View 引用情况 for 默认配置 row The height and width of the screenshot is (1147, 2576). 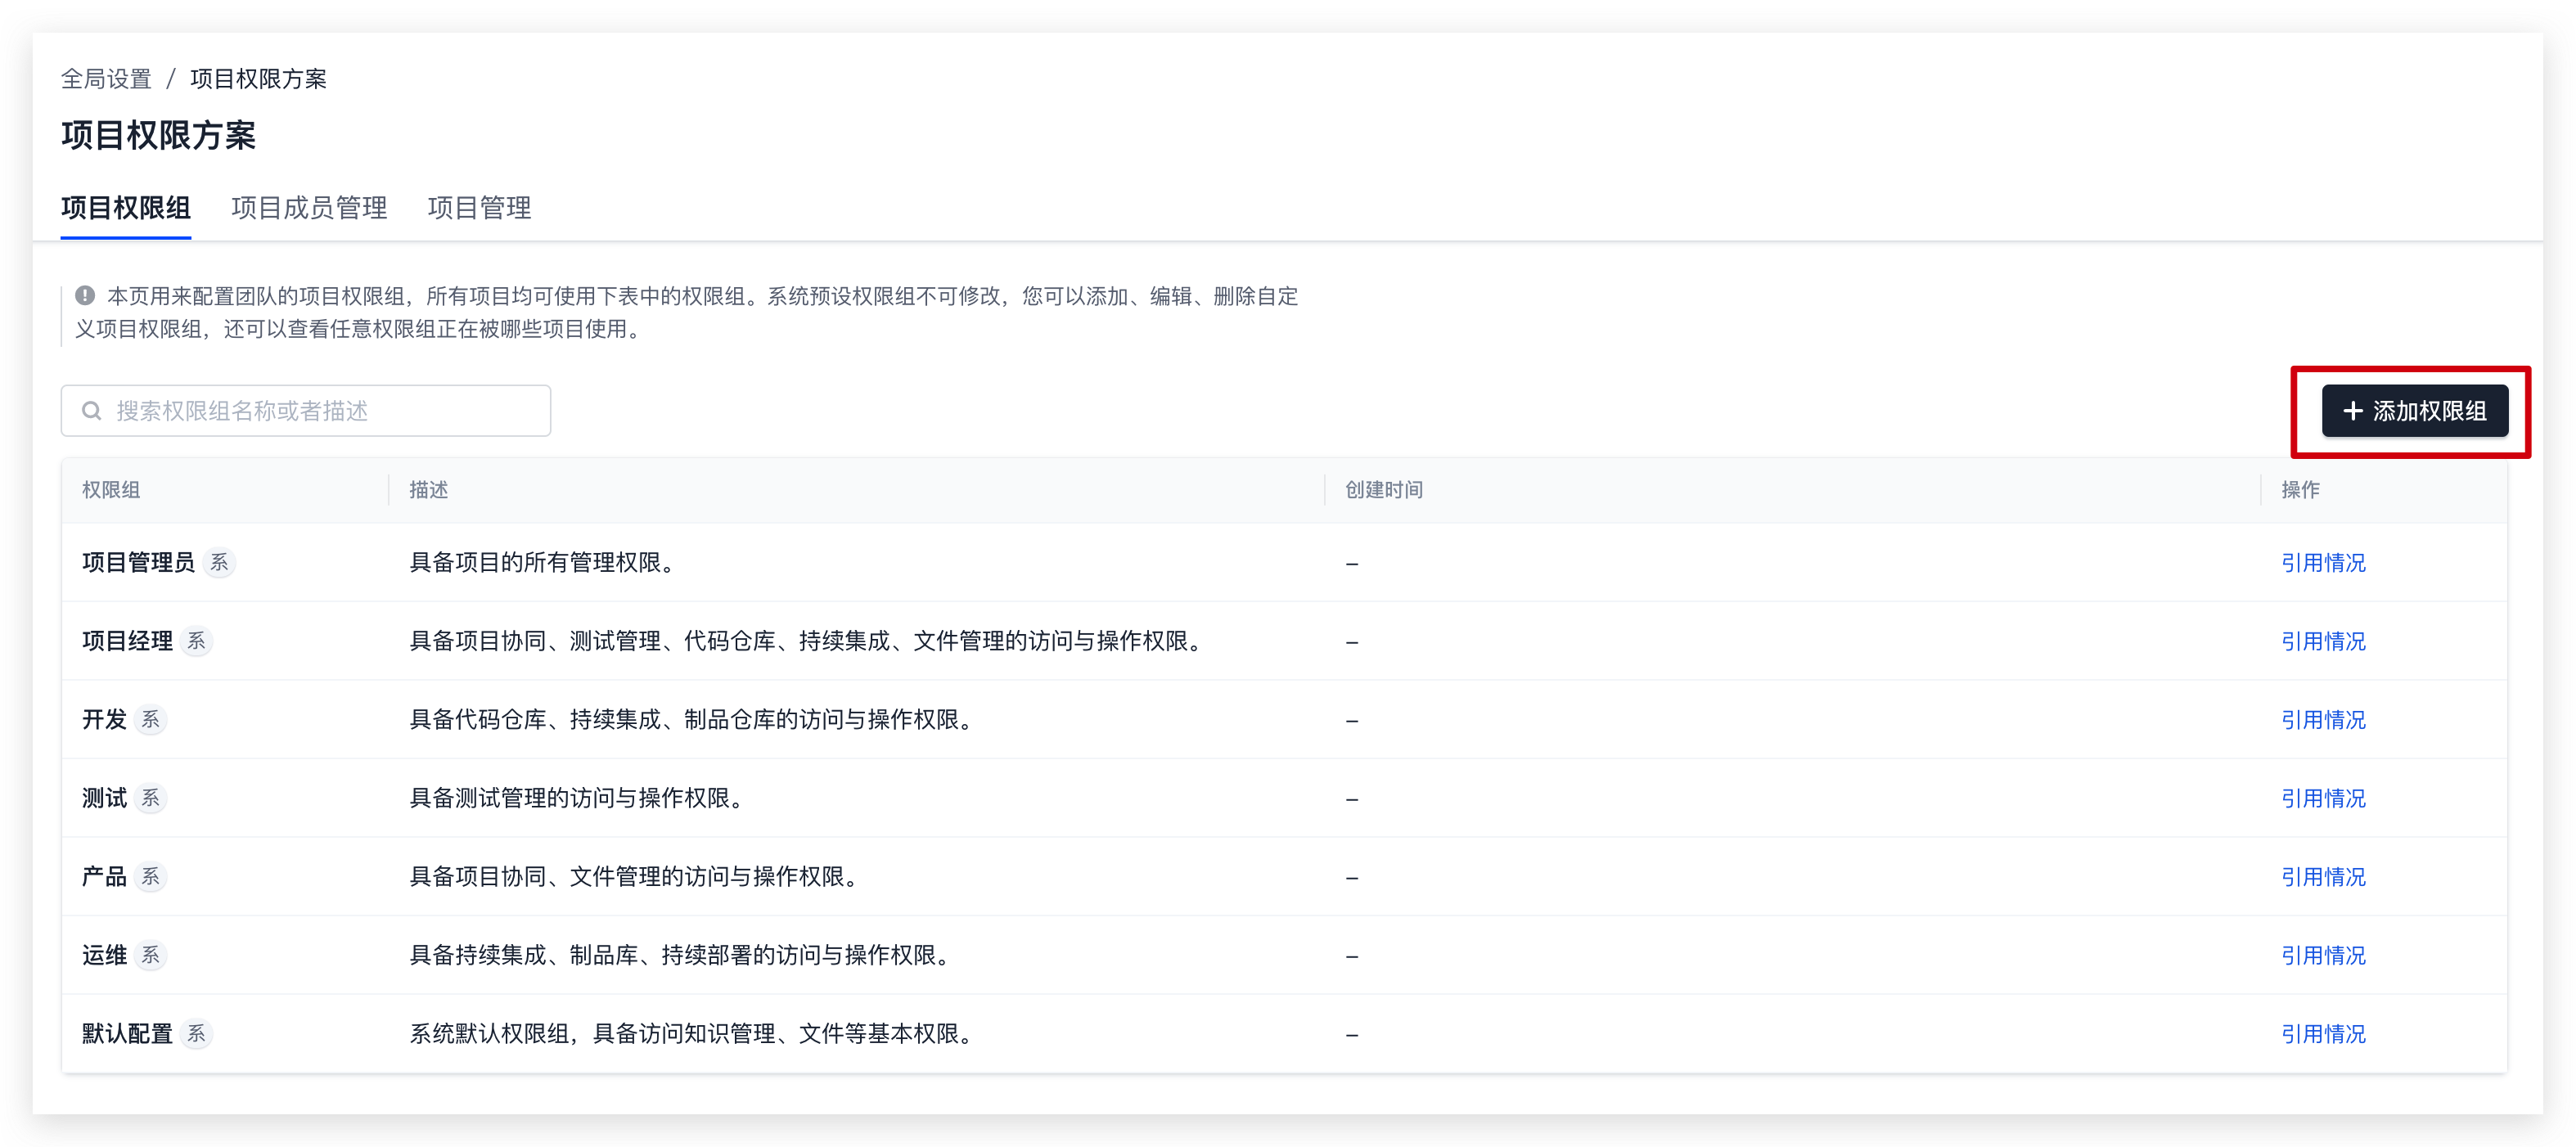(2323, 1034)
